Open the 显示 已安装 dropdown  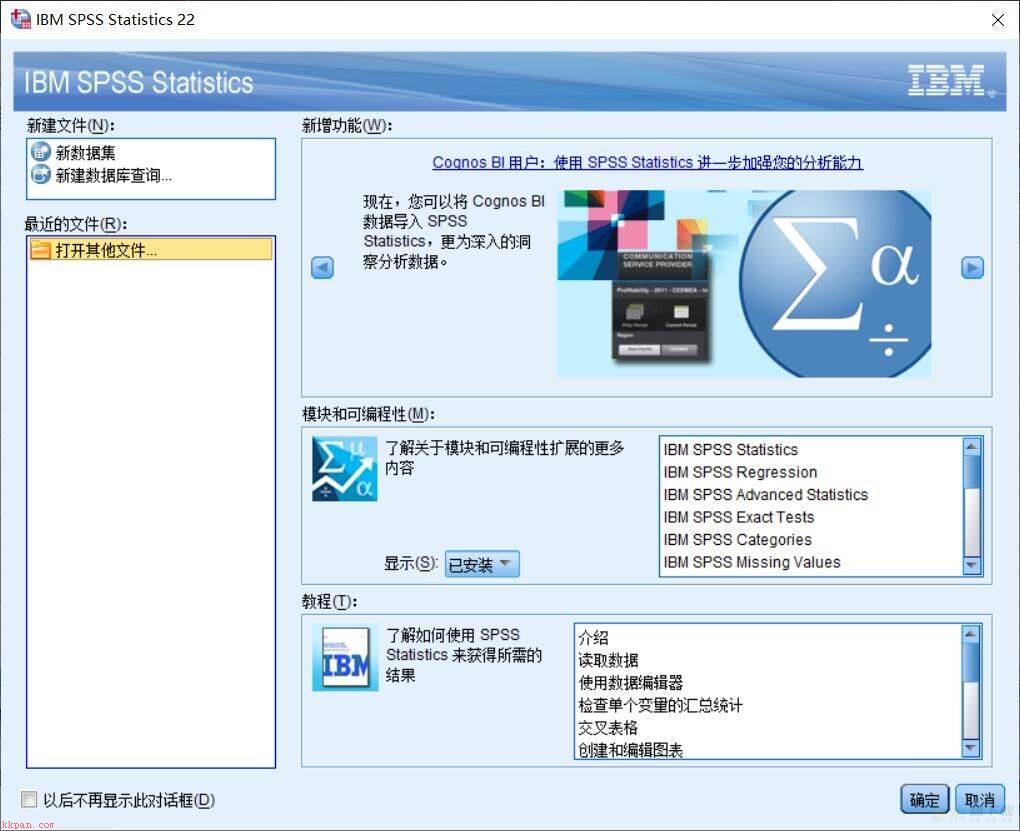[482, 564]
